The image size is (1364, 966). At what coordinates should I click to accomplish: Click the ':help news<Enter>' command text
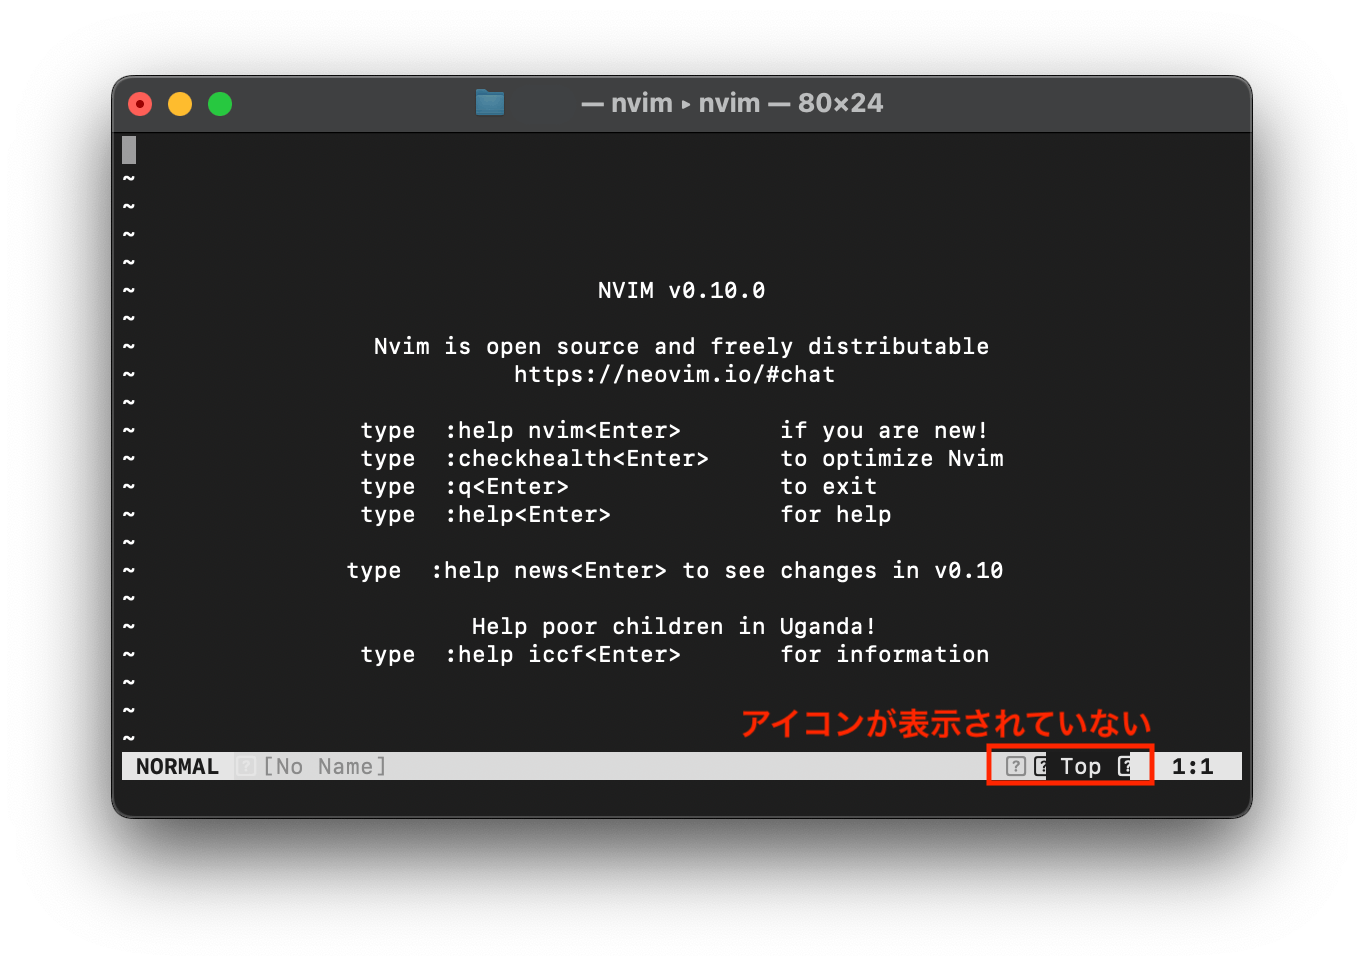coord(548,570)
